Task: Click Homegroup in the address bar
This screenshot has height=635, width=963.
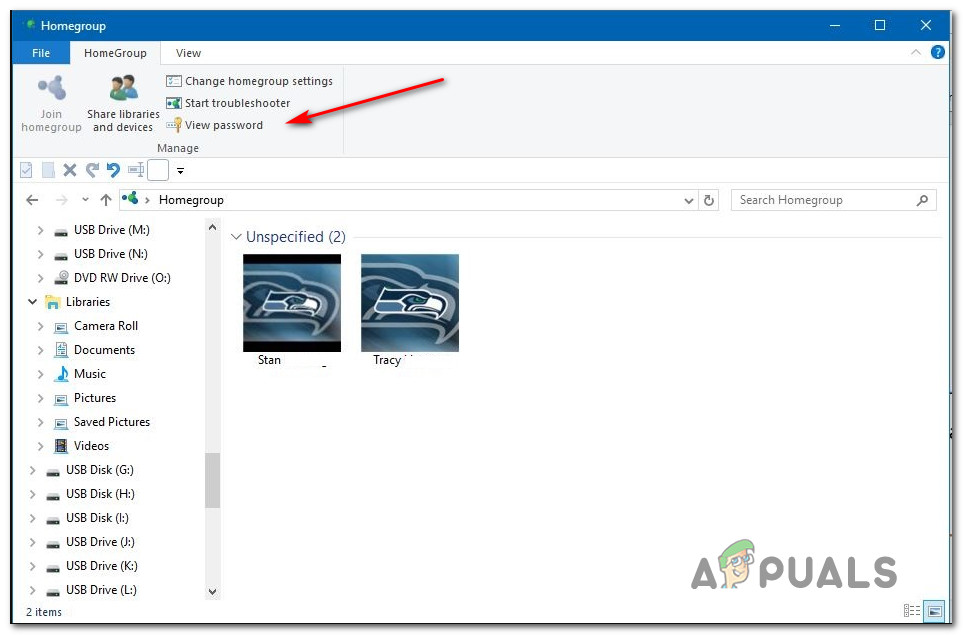Action: (x=191, y=200)
